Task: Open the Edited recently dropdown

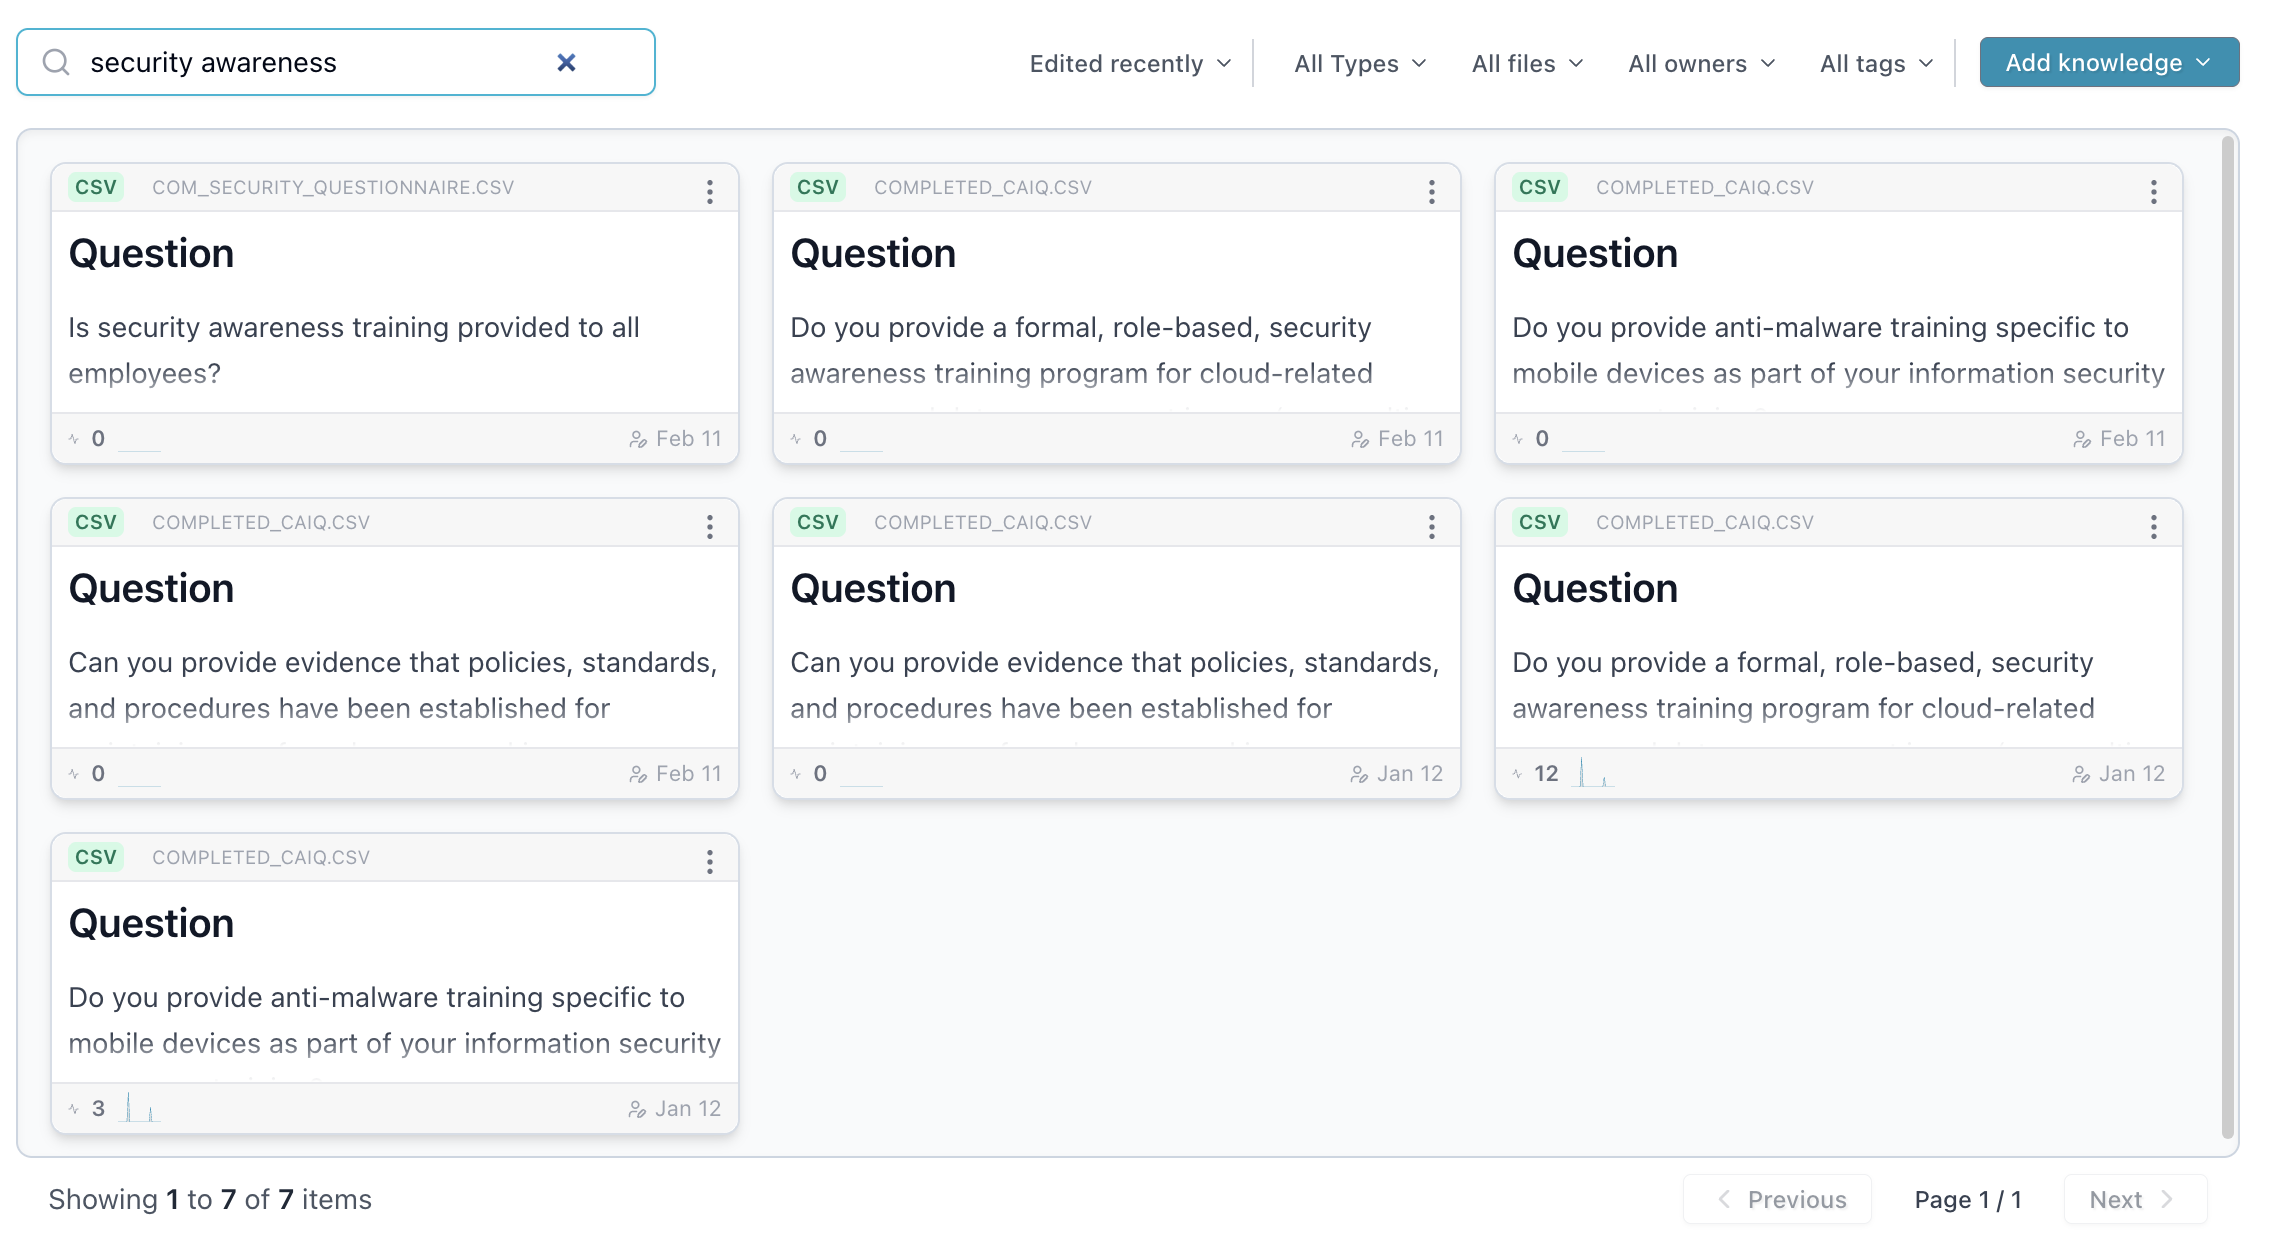Action: coord(1128,62)
